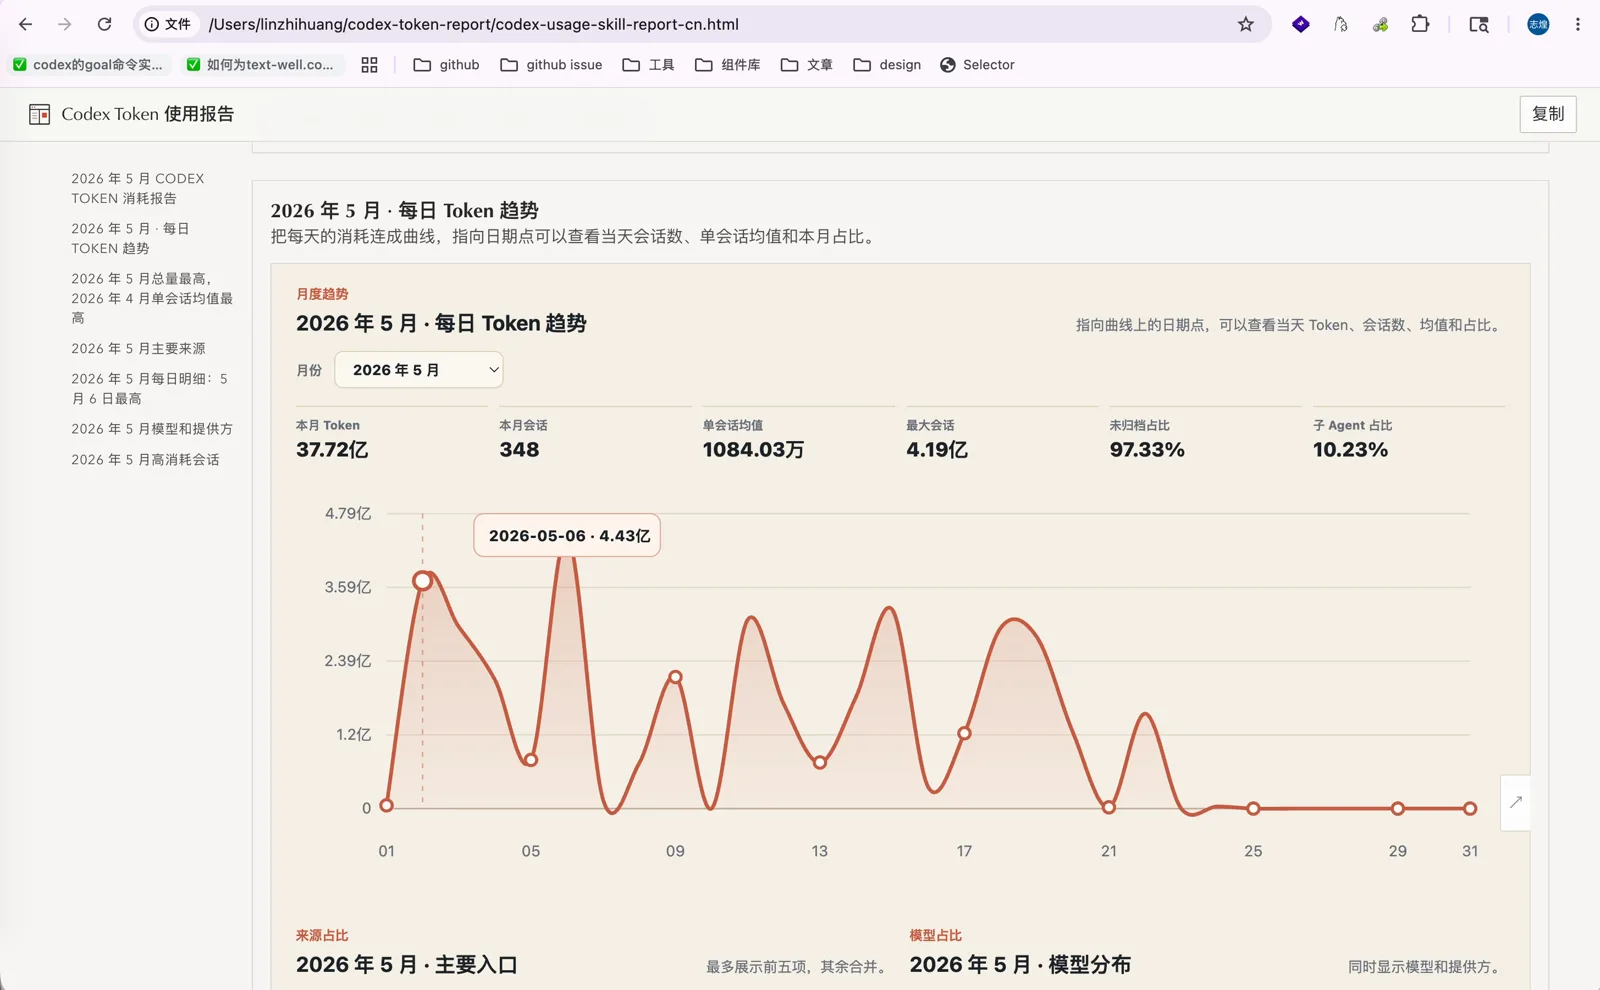Open the Selector bookmark

tap(977, 65)
